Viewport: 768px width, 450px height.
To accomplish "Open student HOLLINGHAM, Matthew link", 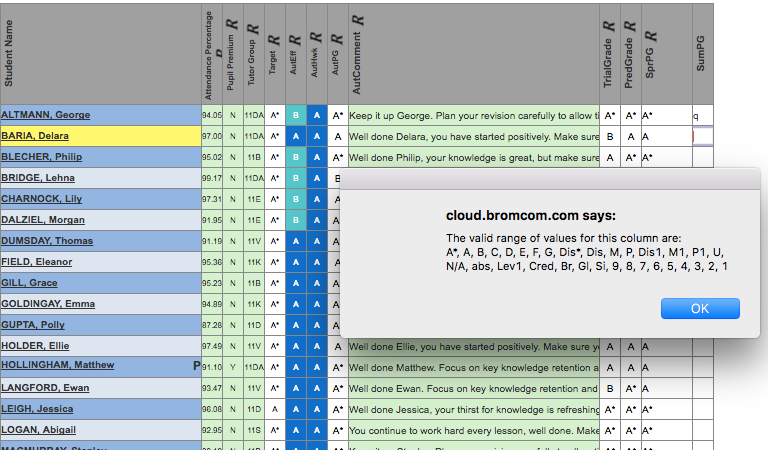I will pyautogui.click(x=58, y=365).
